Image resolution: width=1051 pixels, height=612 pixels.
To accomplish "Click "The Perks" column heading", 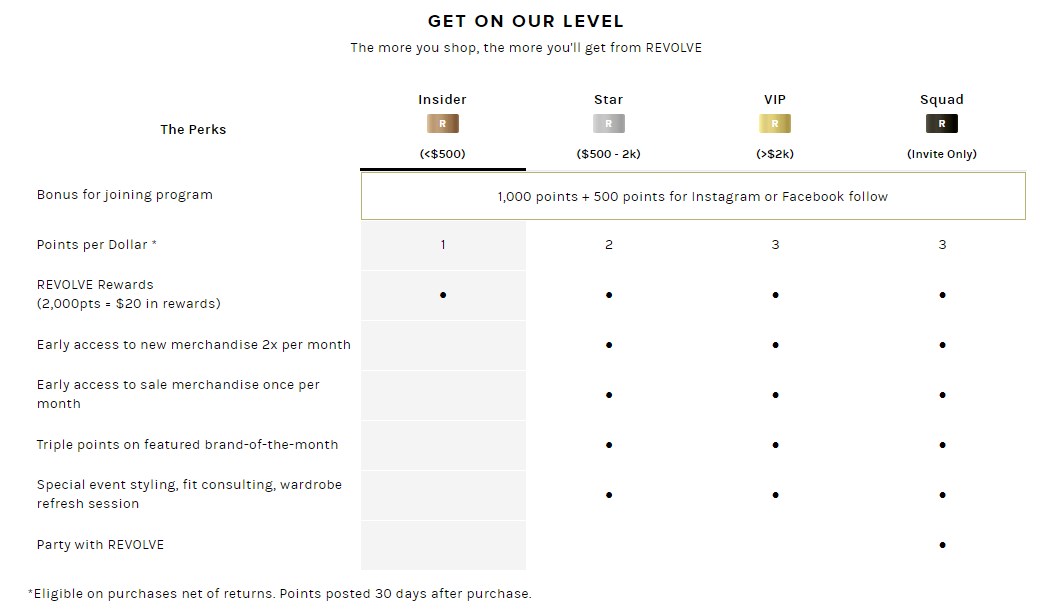I will (193, 129).
